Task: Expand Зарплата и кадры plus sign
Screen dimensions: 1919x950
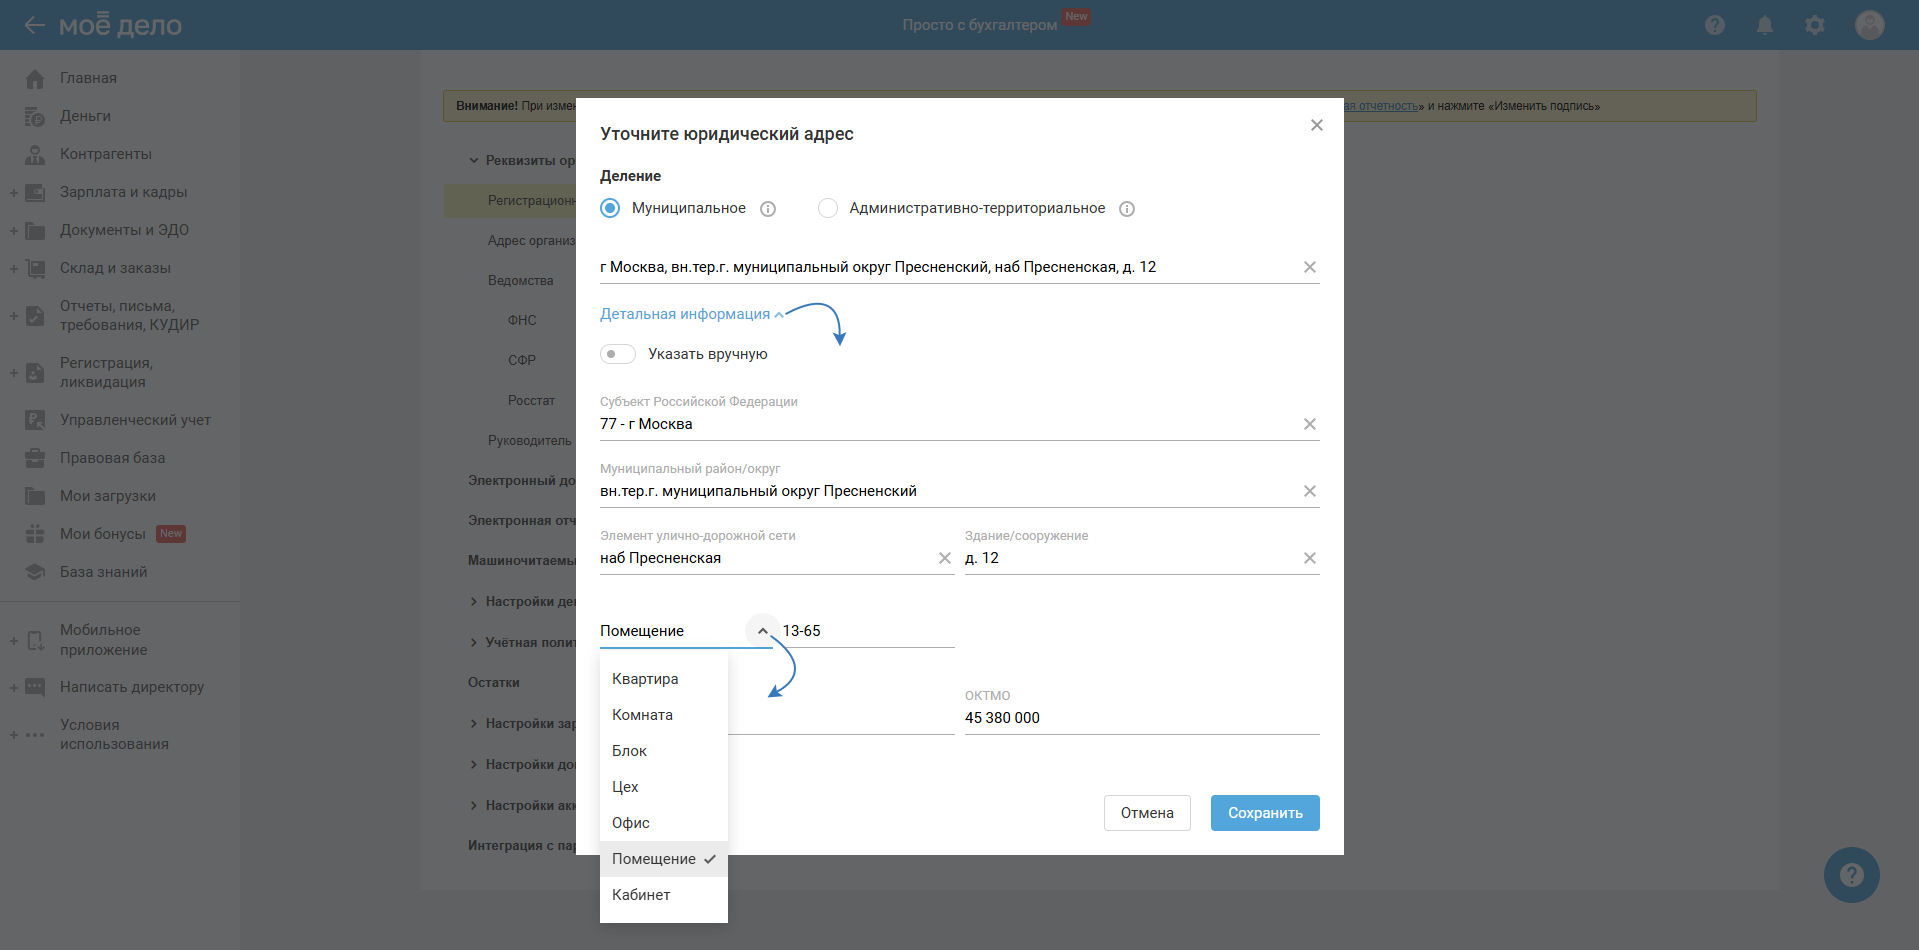Action: point(14,192)
